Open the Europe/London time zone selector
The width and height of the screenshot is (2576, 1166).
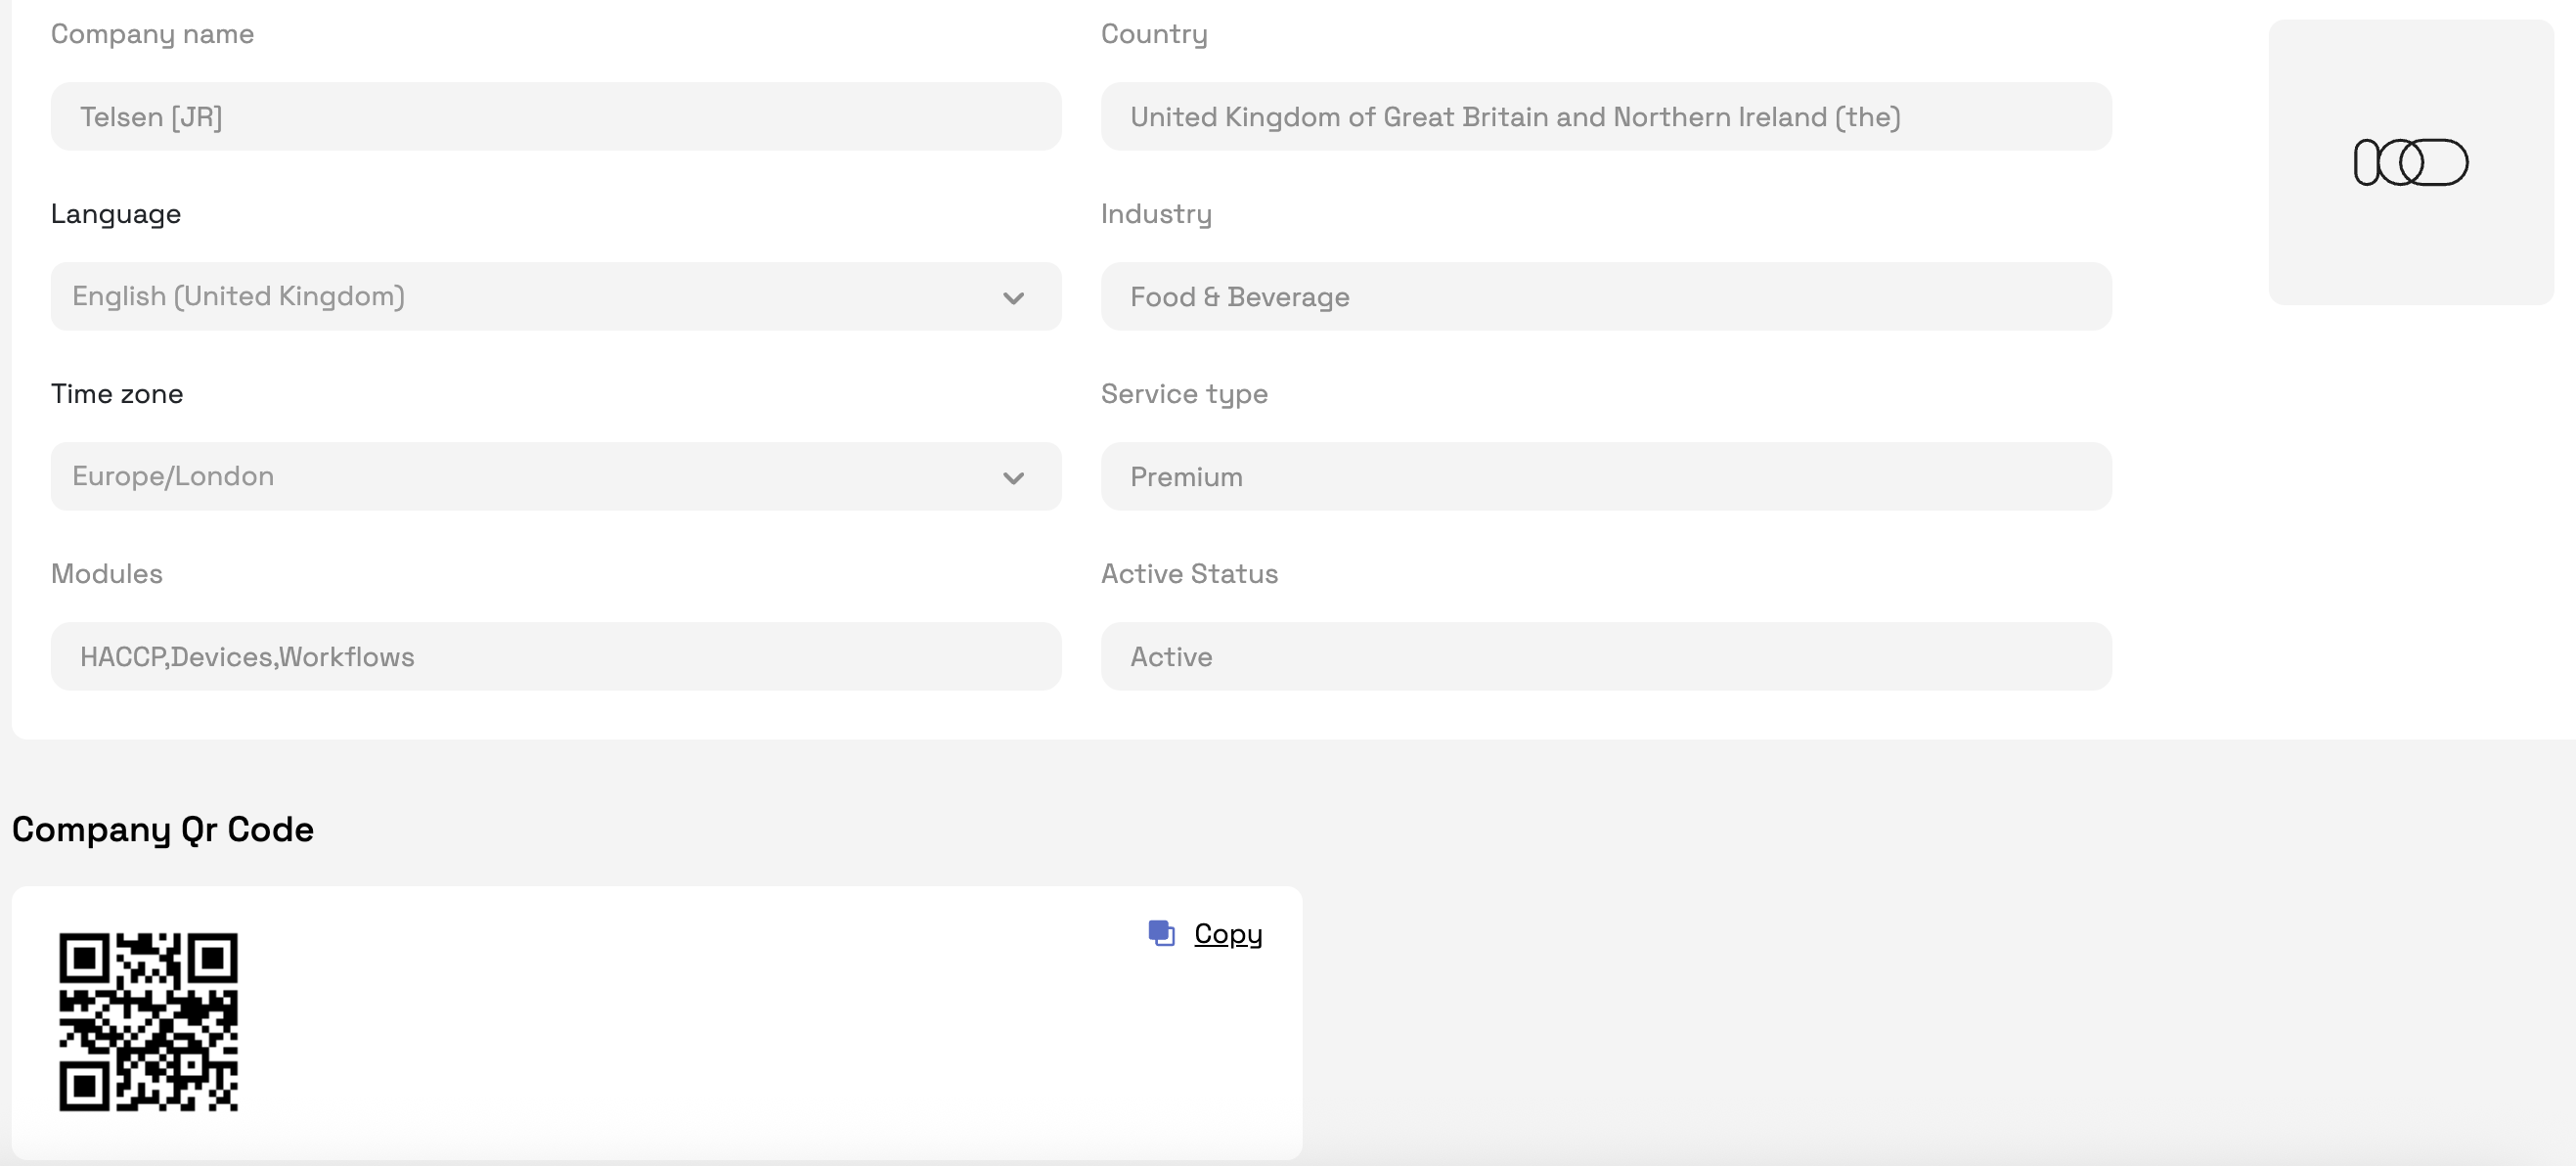(x=500, y=476)
